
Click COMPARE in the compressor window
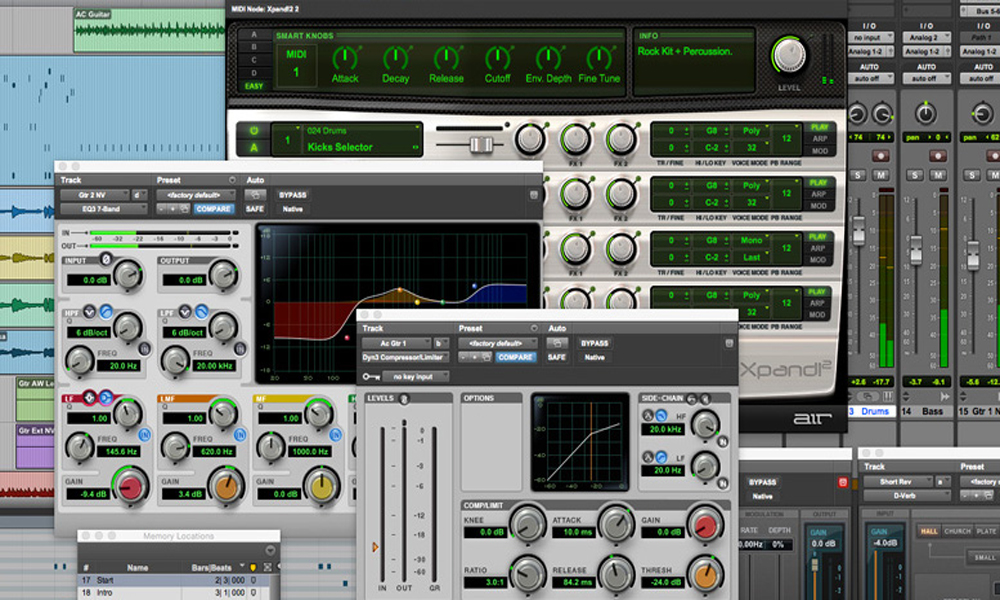[516, 357]
